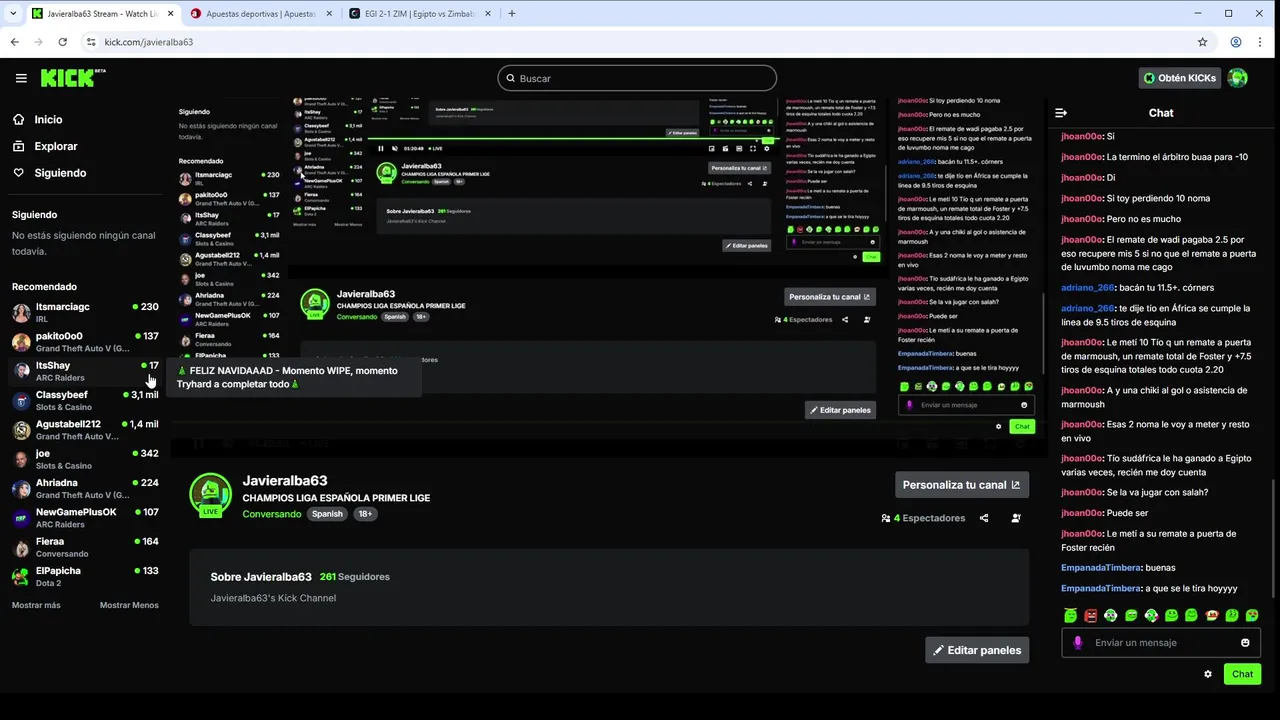This screenshot has width=1280, height=720.
Task: Open the browser profile icon
Action: tap(1236, 42)
